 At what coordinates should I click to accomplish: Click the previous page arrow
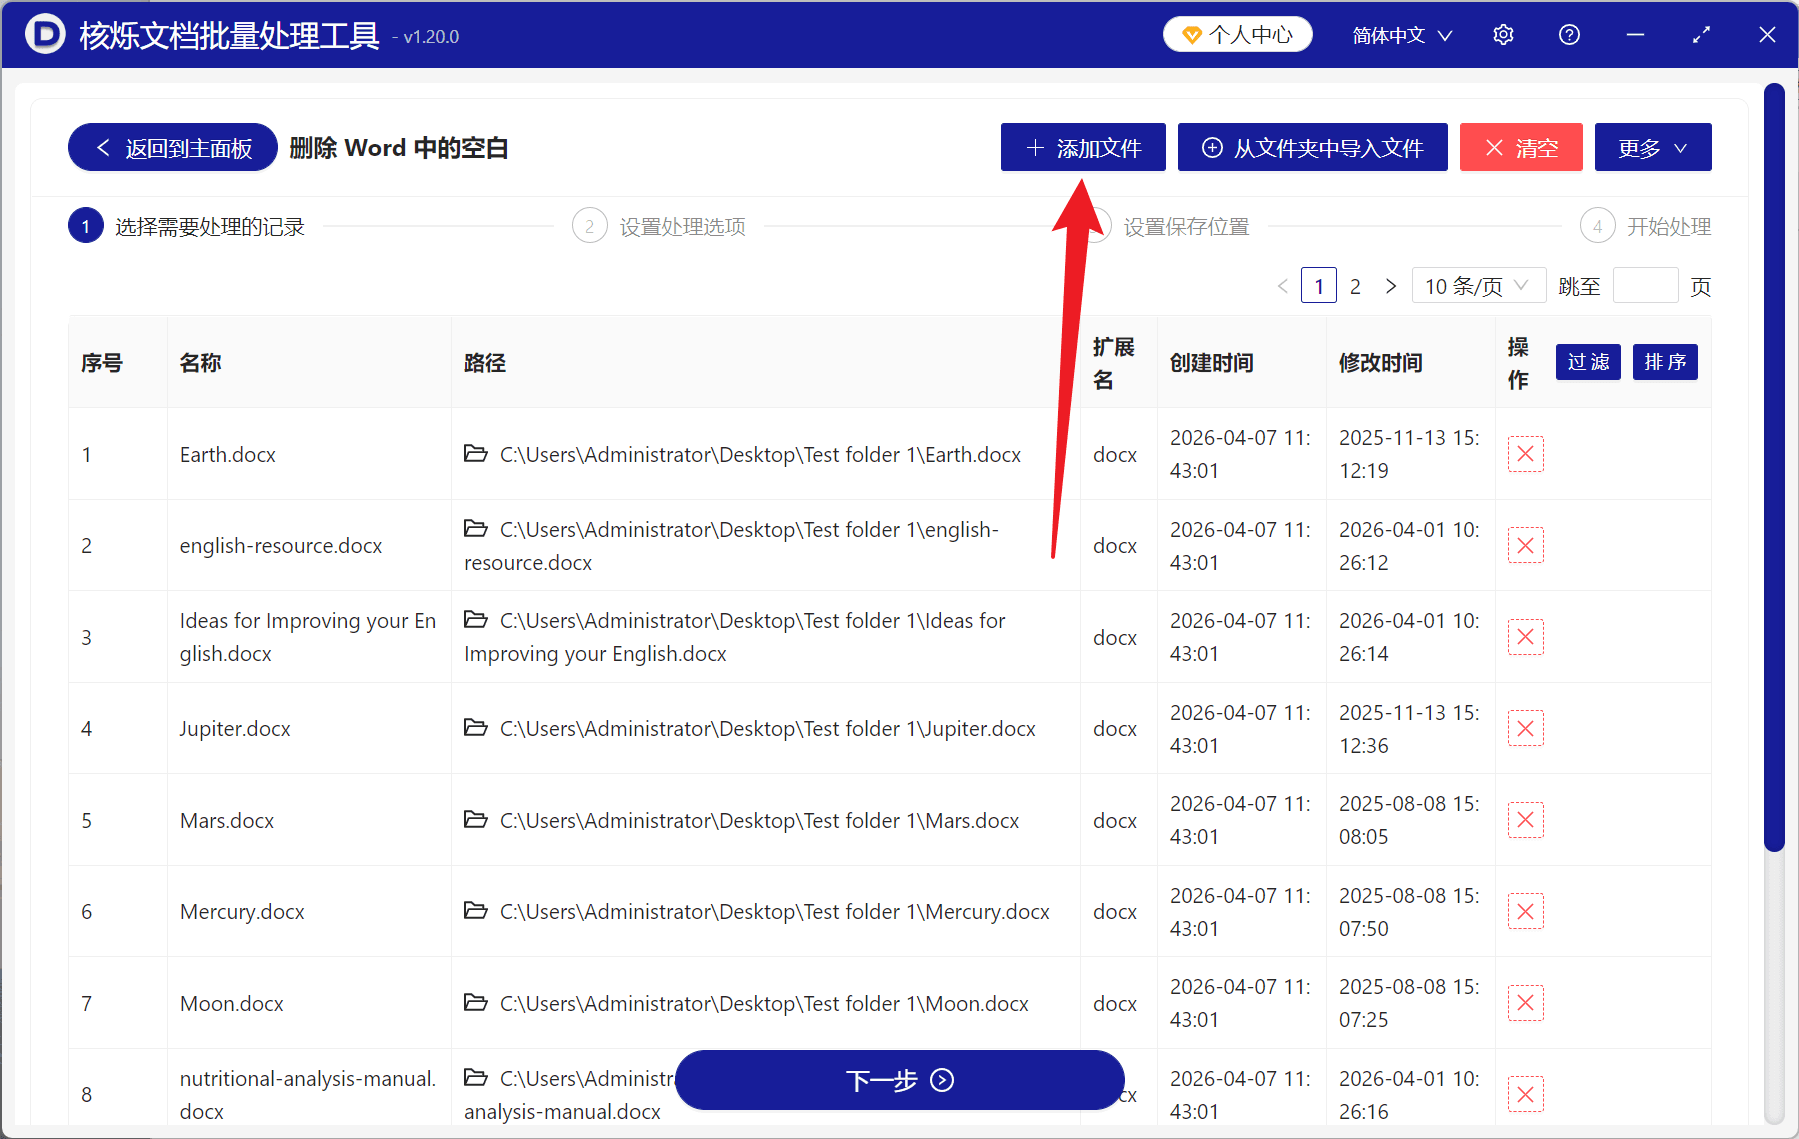pos(1283,285)
